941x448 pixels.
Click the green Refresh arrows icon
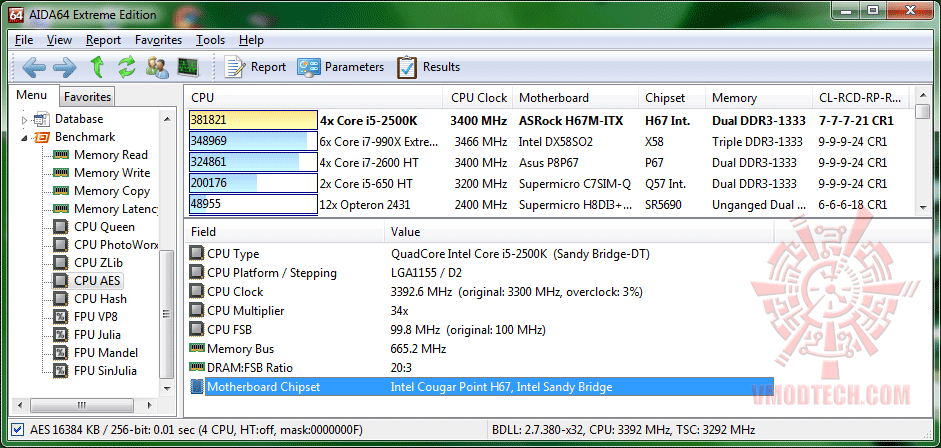[127, 67]
